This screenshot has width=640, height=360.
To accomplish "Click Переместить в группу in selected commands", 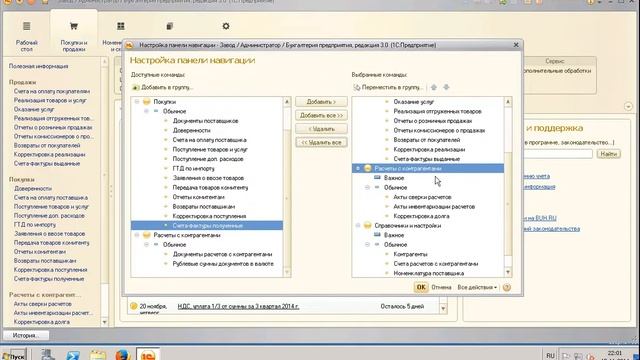I will pyautogui.click(x=387, y=87).
